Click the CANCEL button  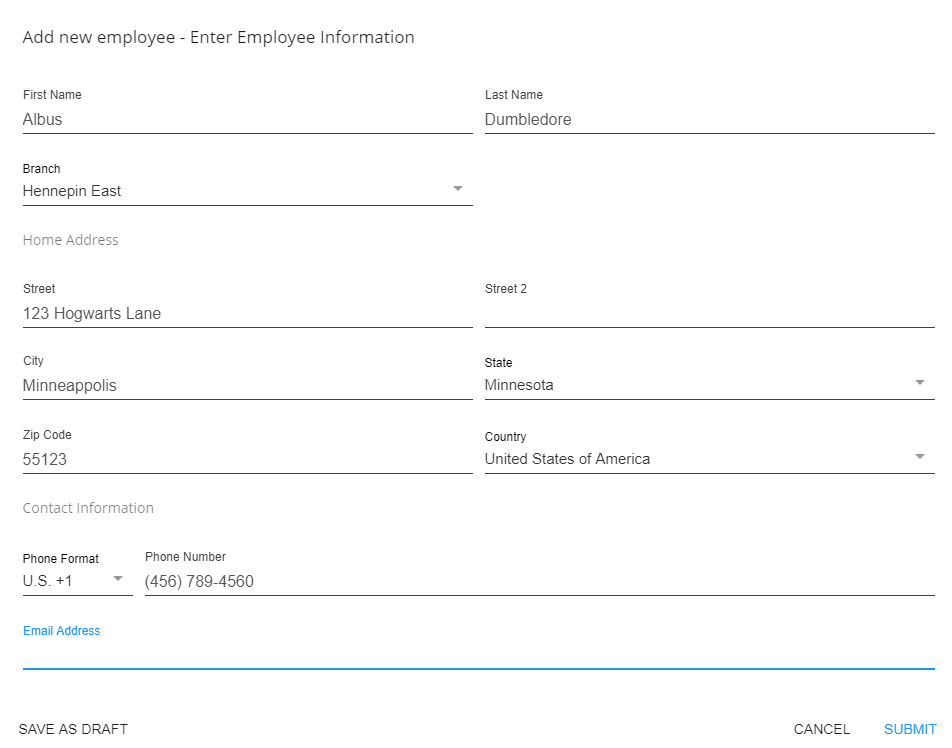(x=821, y=729)
